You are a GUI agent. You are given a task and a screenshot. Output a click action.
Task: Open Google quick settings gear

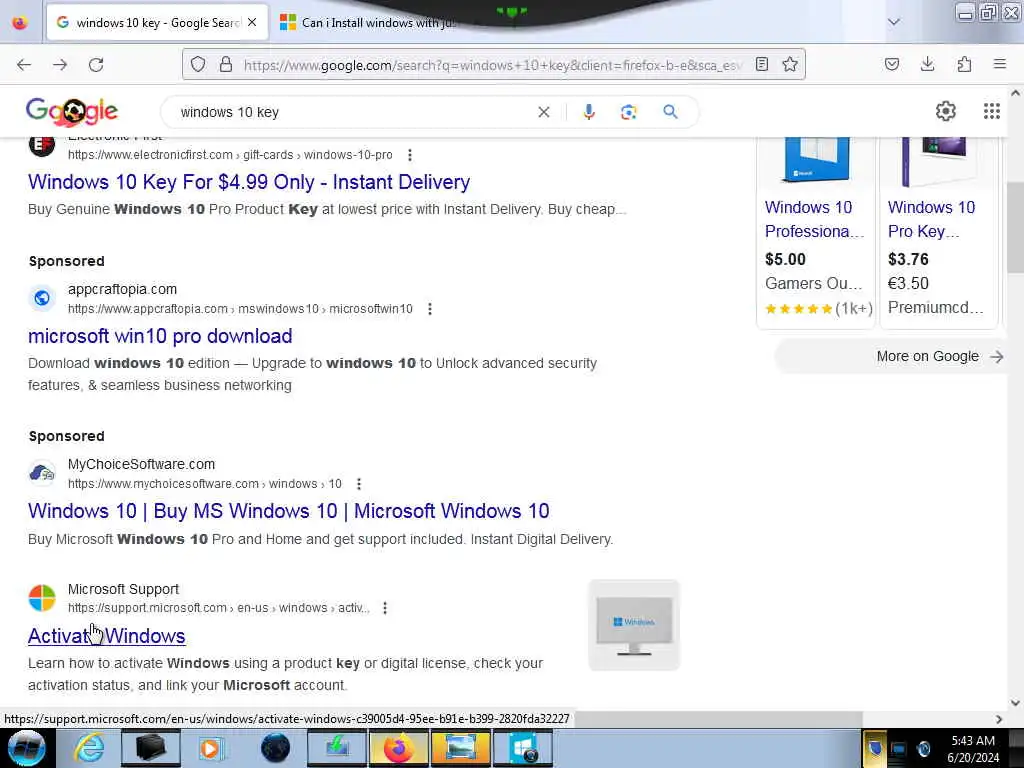pos(946,112)
